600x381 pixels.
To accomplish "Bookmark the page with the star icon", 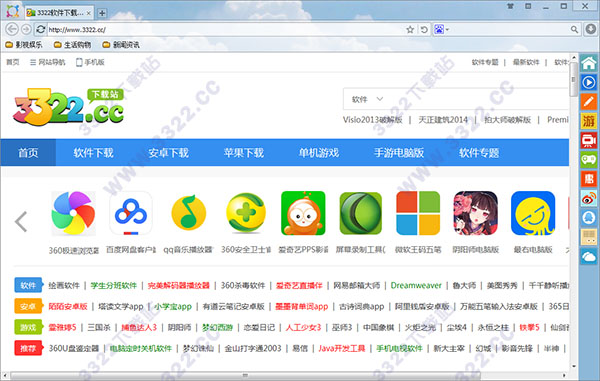I will point(410,29).
